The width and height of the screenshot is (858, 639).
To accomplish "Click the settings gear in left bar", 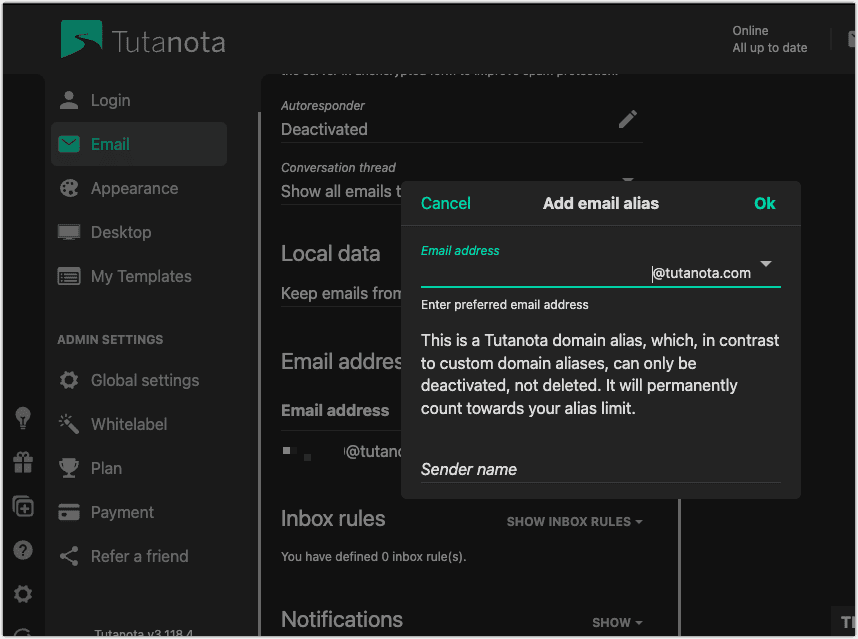I will (23, 594).
